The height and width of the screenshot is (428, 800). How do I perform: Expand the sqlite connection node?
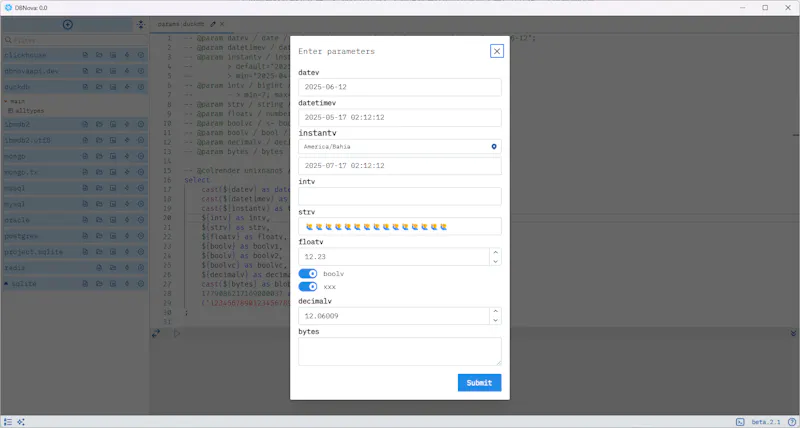pos(6,284)
